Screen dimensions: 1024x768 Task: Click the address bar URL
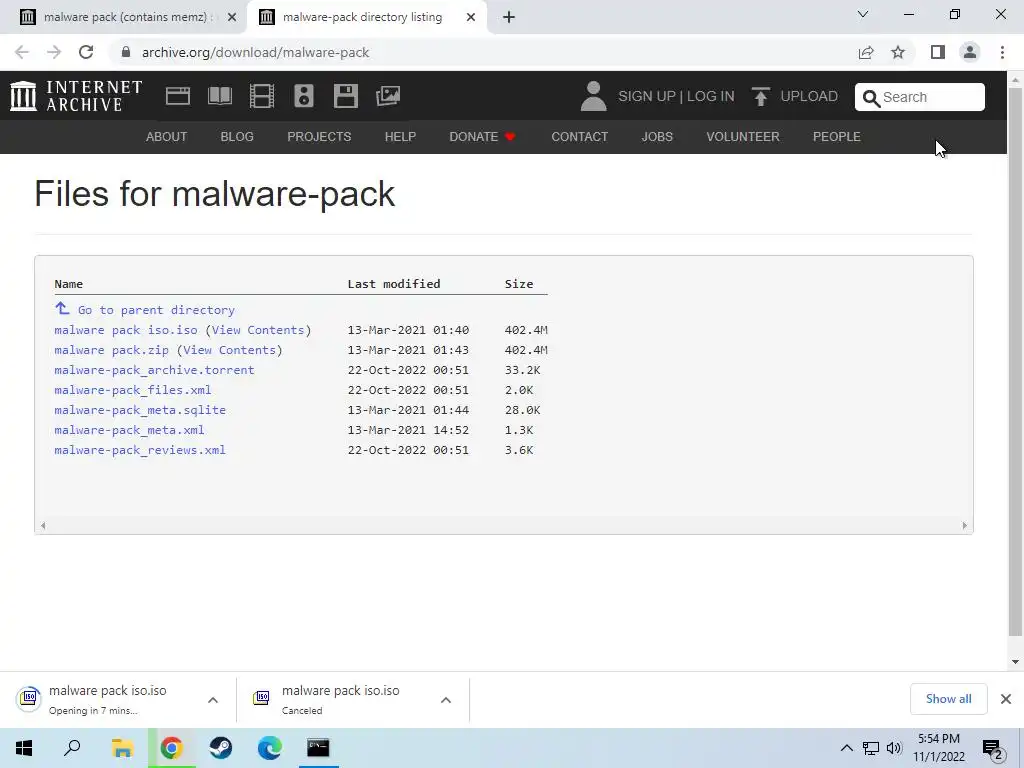click(x=255, y=52)
